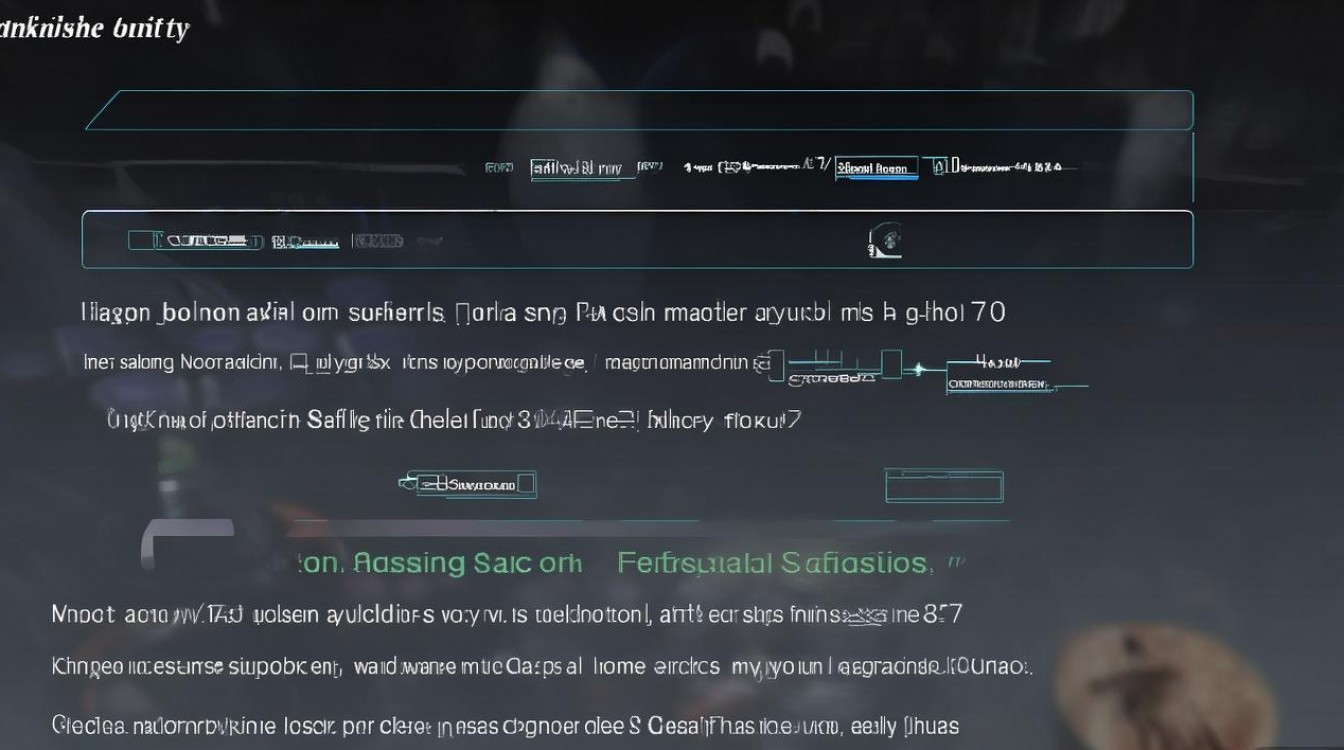Image resolution: width=1344 pixels, height=750 pixels.
Task: Click the third boxed label in the second bar
Action: point(378,240)
